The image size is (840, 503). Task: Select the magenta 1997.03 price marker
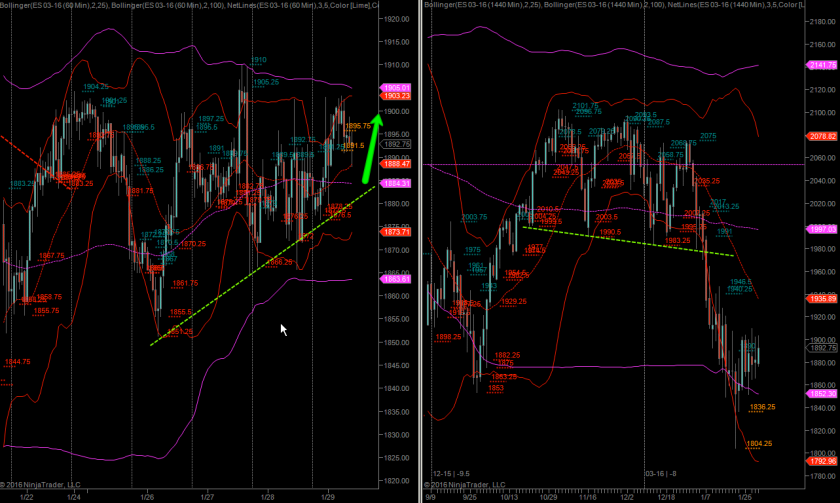tap(822, 229)
